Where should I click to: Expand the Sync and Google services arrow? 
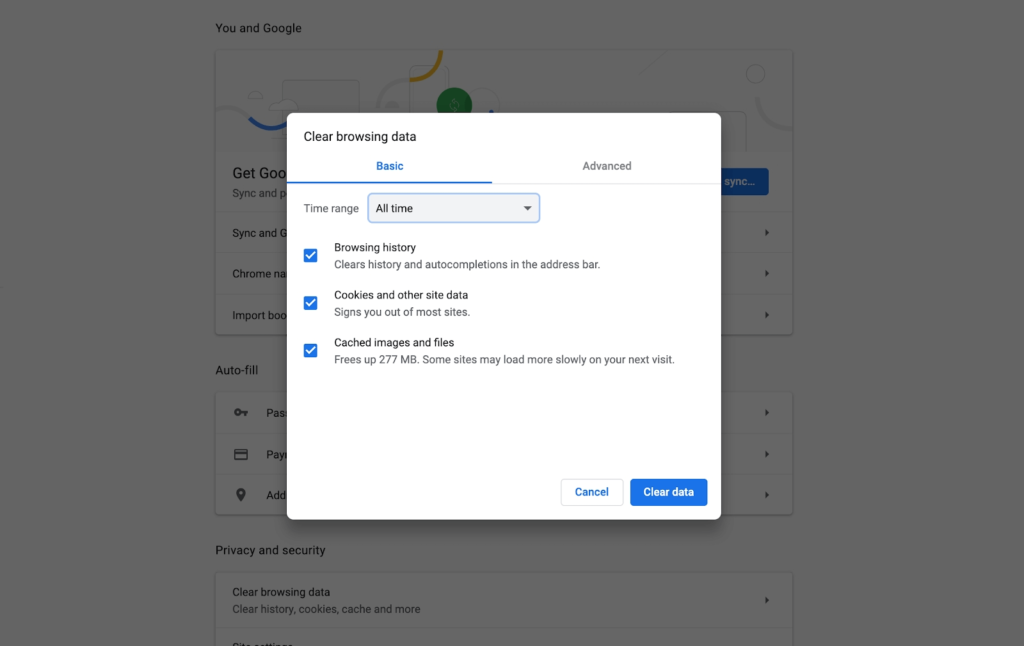tap(767, 233)
